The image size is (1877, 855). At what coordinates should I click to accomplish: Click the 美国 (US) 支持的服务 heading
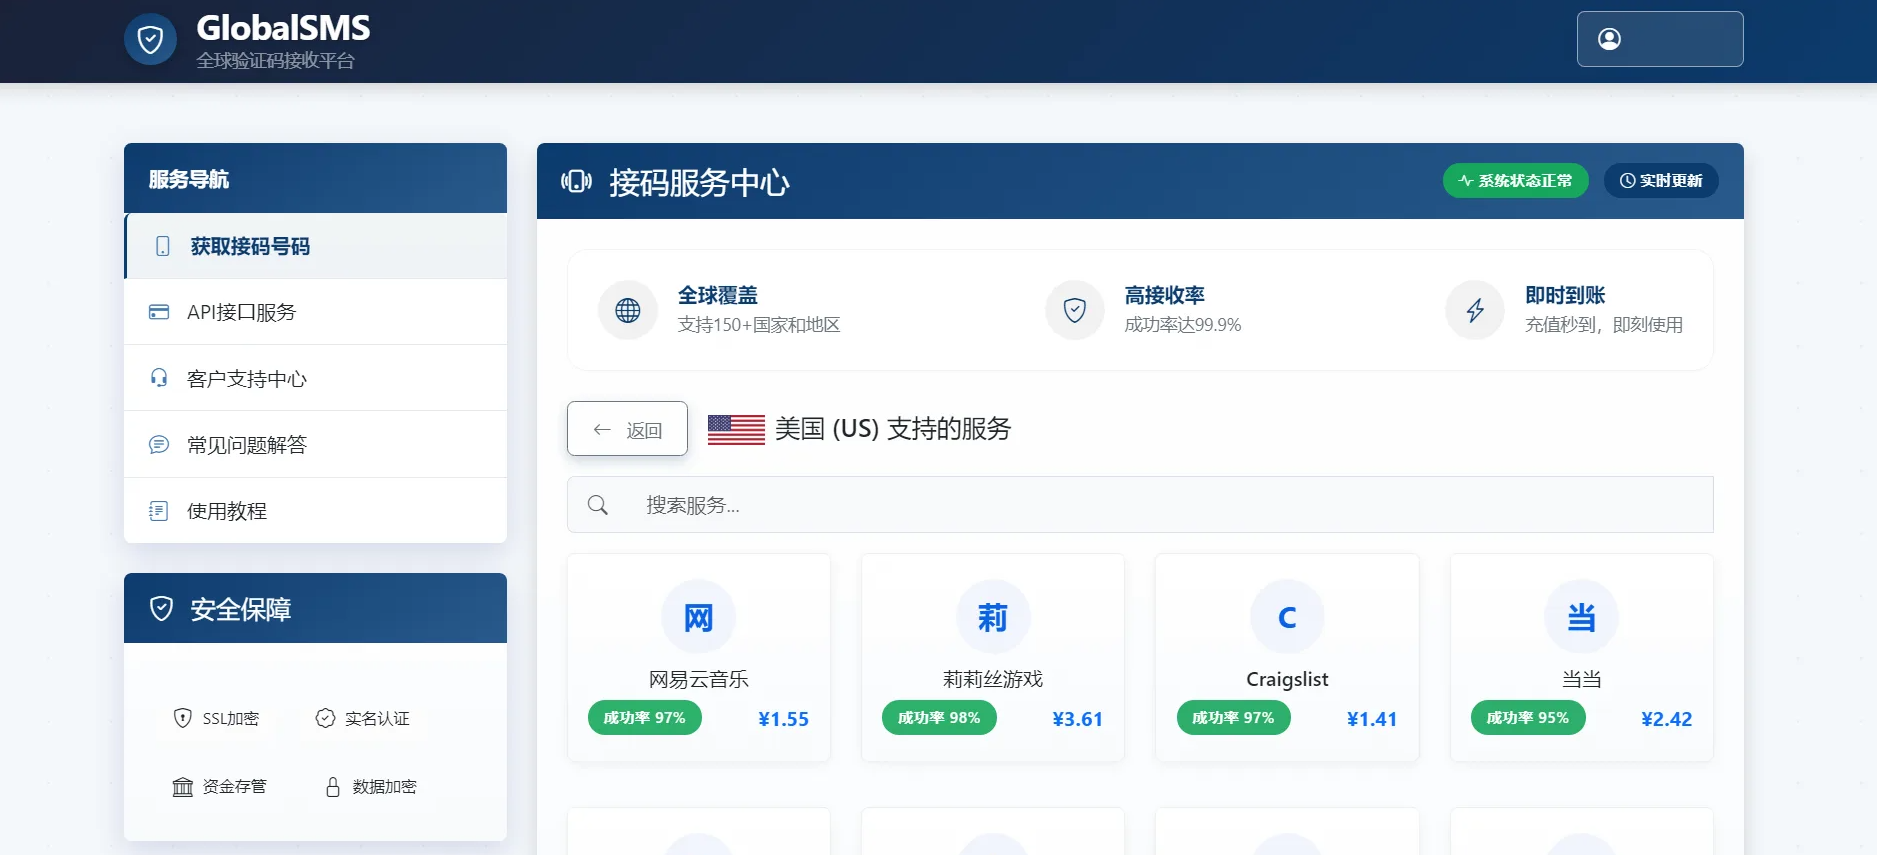(x=893, y=429)
